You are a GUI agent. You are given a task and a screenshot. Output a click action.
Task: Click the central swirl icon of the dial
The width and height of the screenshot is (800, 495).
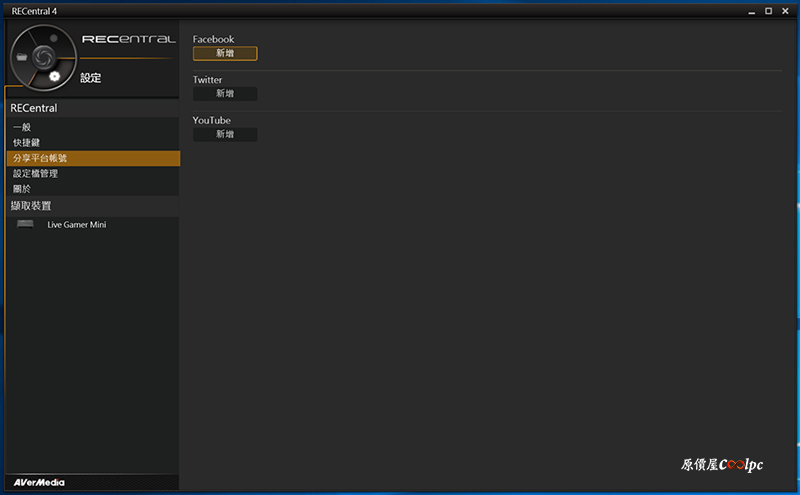(x=43, y=57)
